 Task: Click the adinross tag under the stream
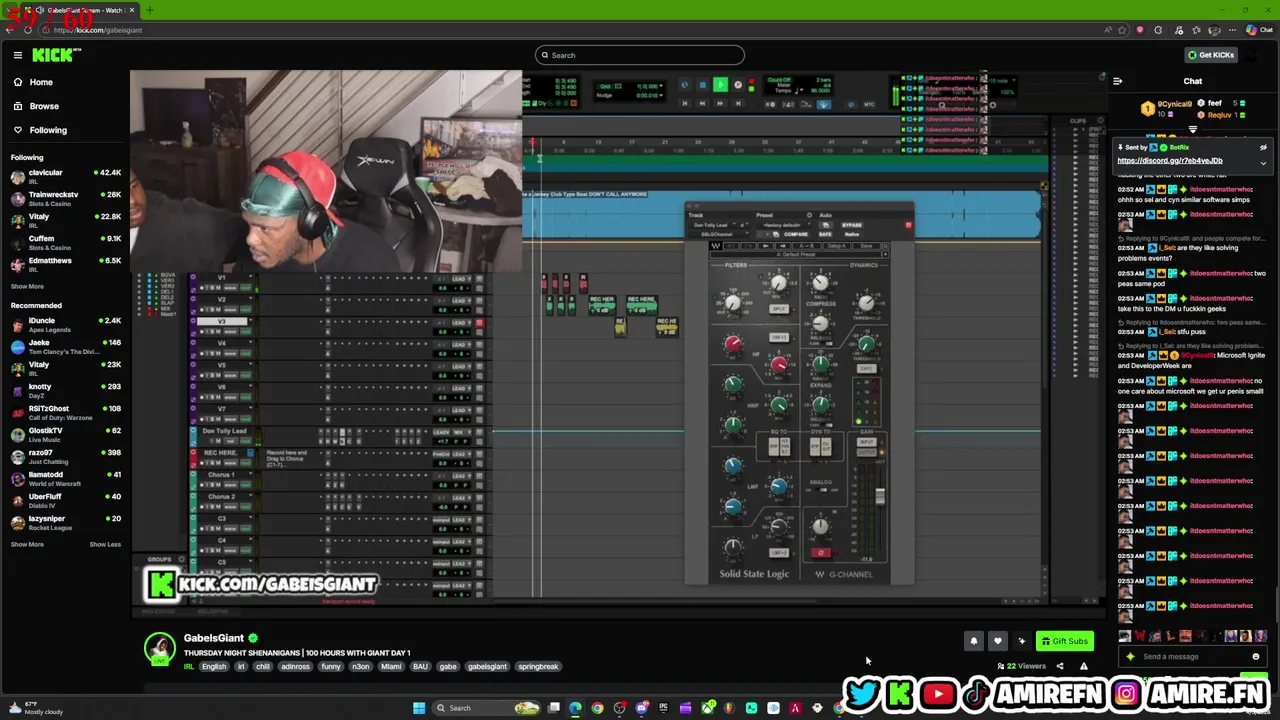(295, 667)
